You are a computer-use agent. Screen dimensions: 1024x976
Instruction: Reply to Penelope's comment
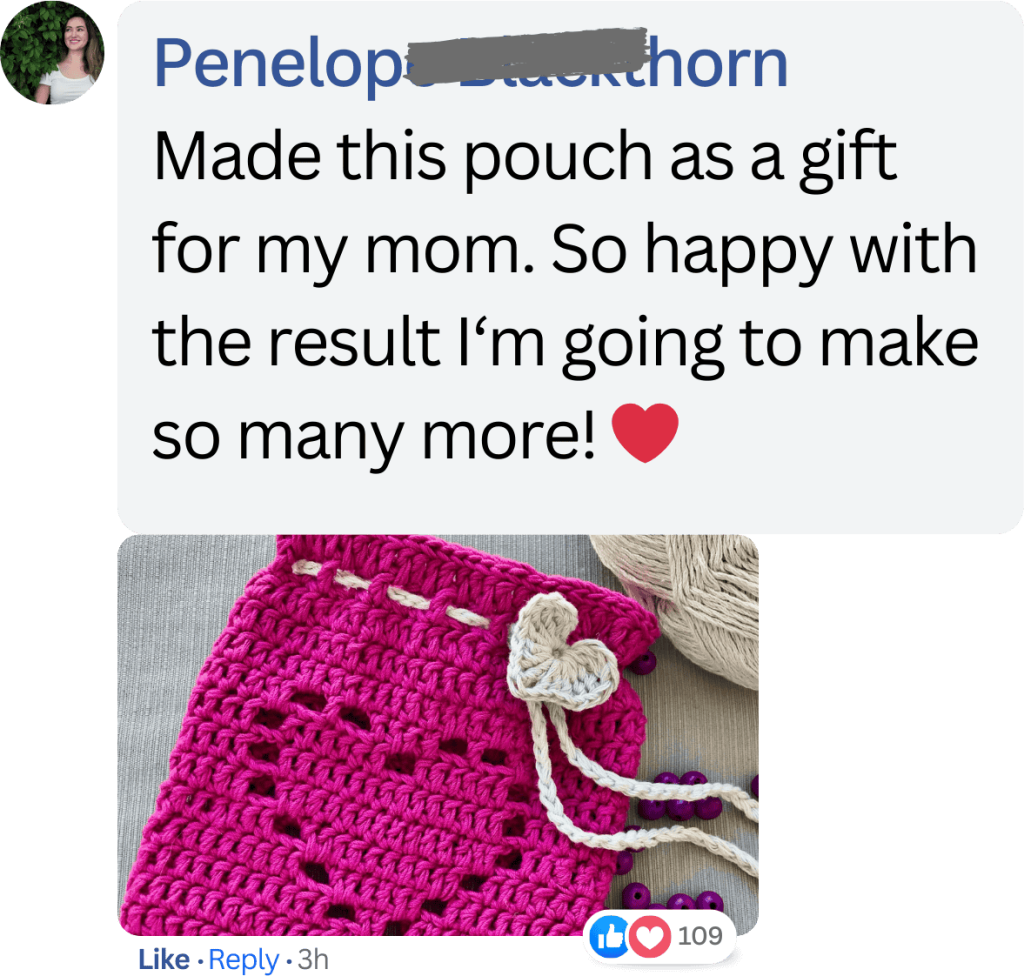click(244, 960)
